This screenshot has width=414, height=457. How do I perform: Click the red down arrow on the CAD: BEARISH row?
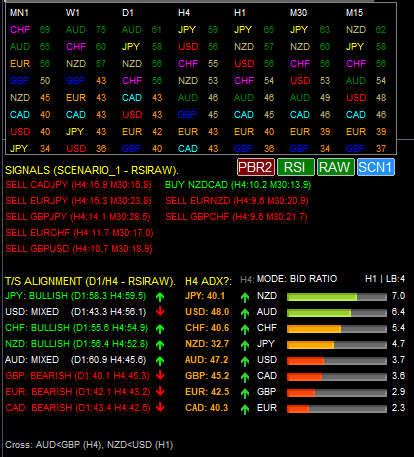(x=160, y=407)
